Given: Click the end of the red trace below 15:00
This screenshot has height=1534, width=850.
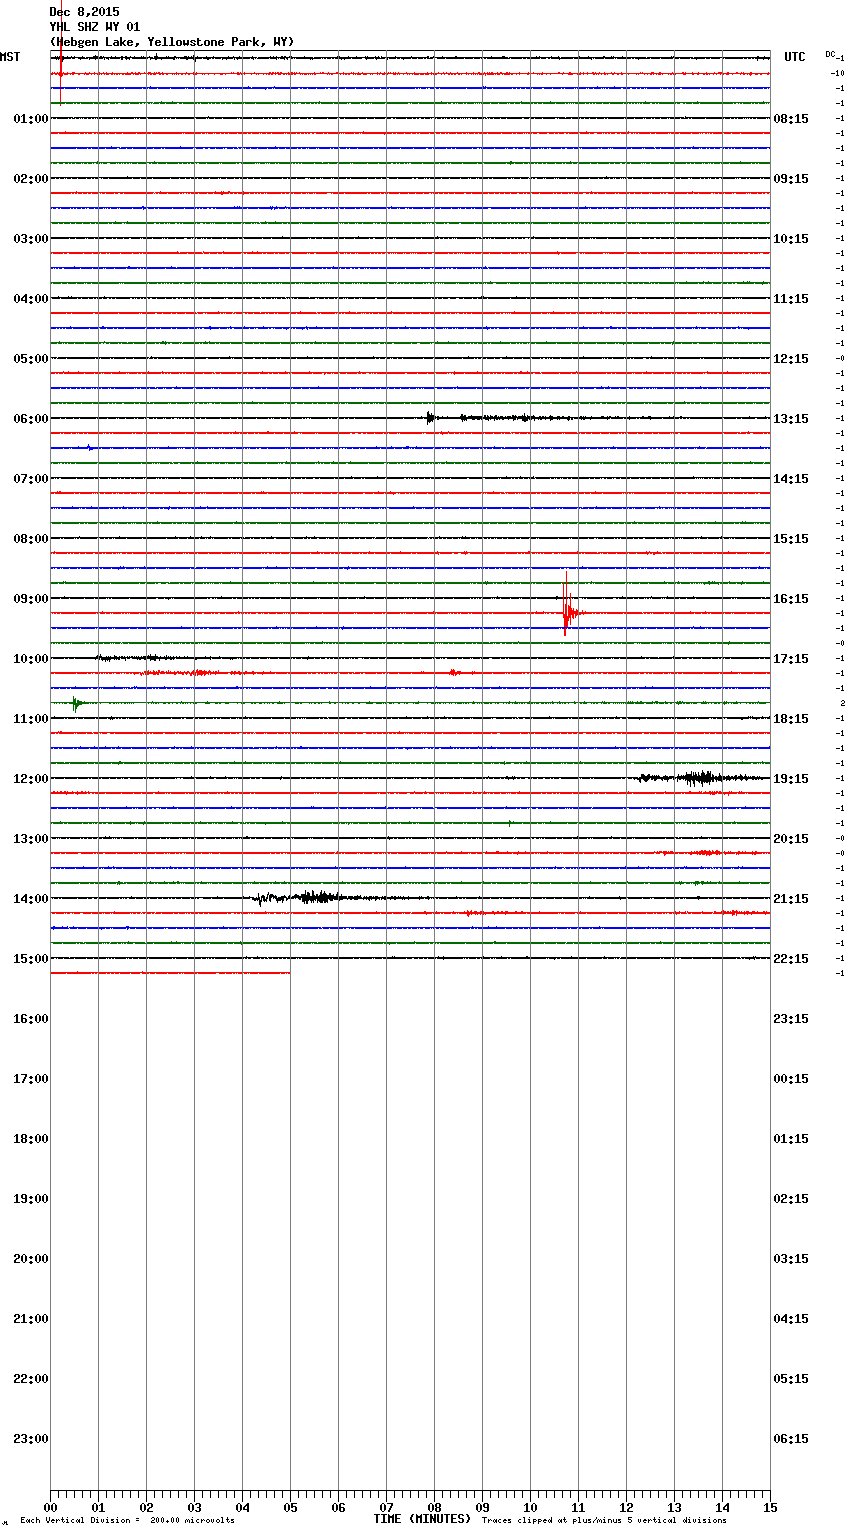Looking at the screenshot, I should coord(289,973).
